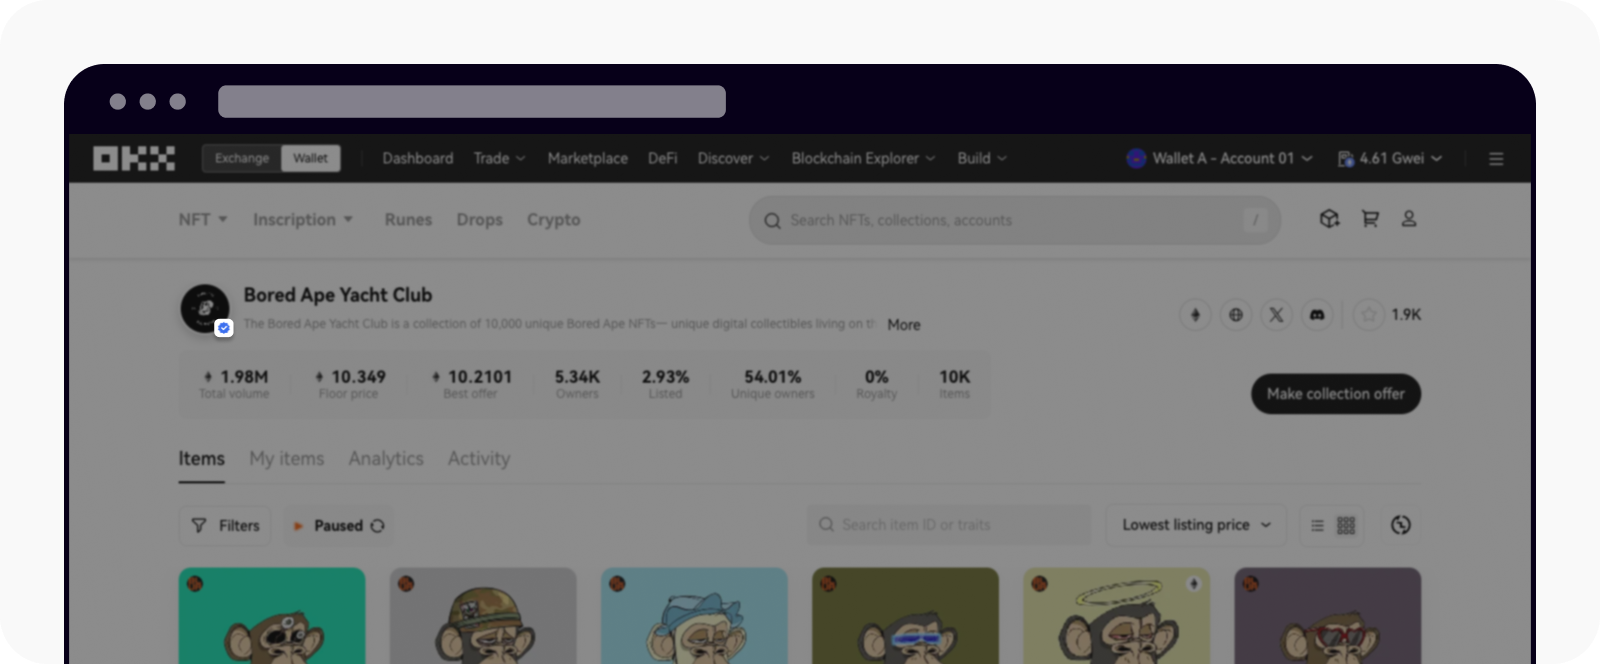
Task: Open the DeFi menu item
Action: point(662,158)
